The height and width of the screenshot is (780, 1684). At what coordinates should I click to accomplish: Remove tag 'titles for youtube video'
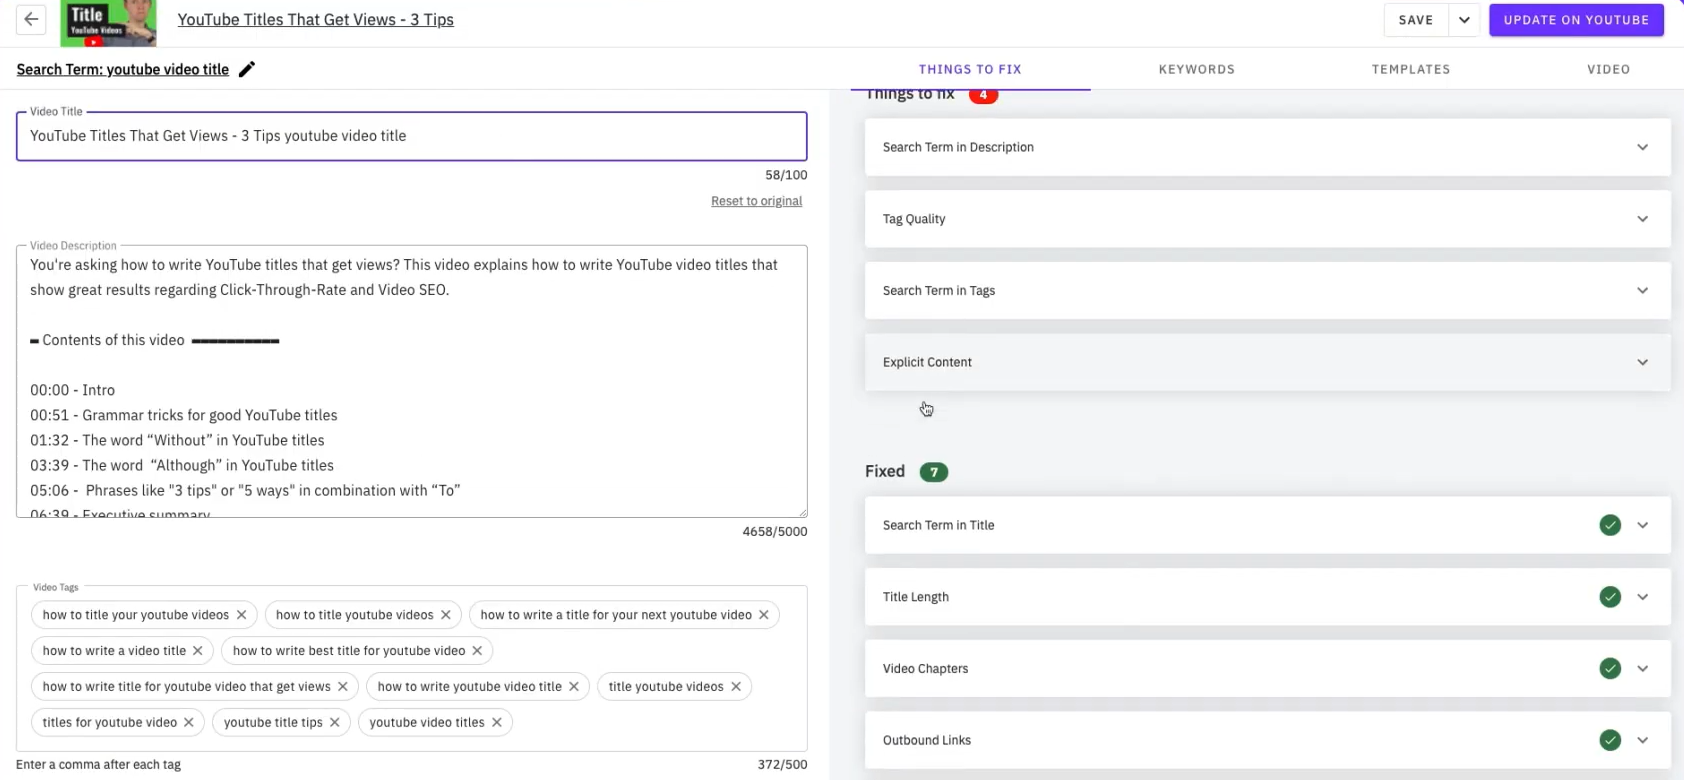pos(189,723)
